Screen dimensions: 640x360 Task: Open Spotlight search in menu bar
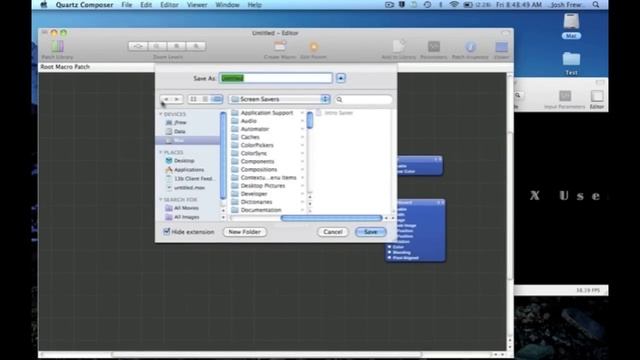tap(596, 5)
